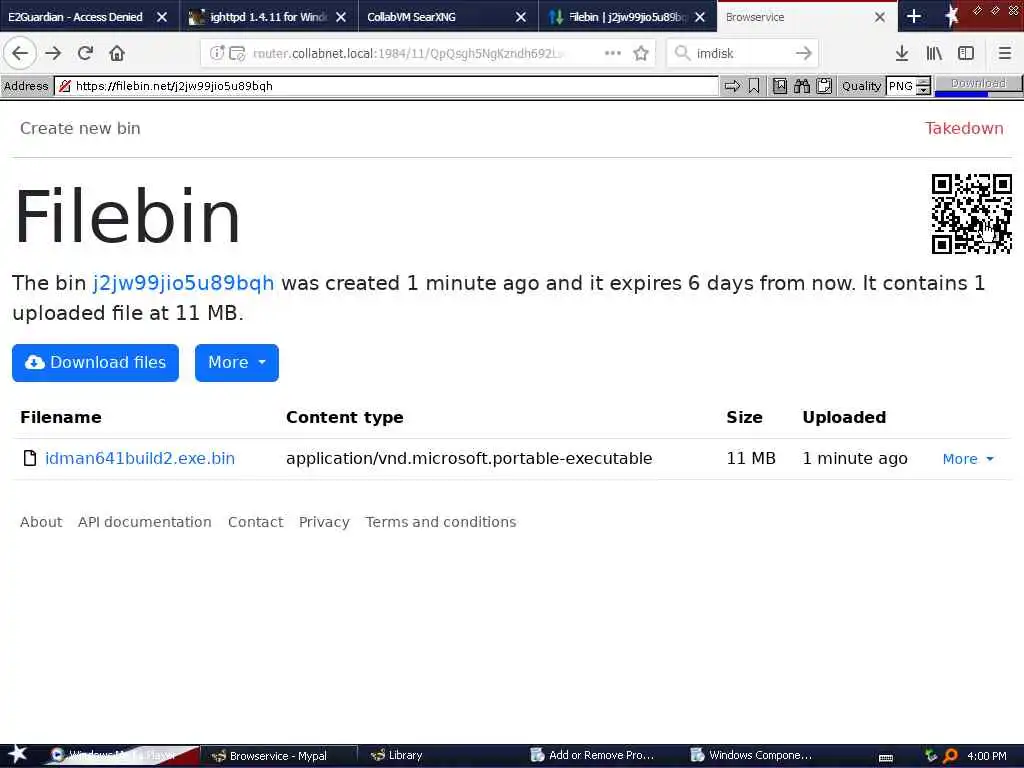The height and width of the screenshot is (768, 1024).
Task: Click the 4:00 PM taskbar clock
Action: pos(987,756)
